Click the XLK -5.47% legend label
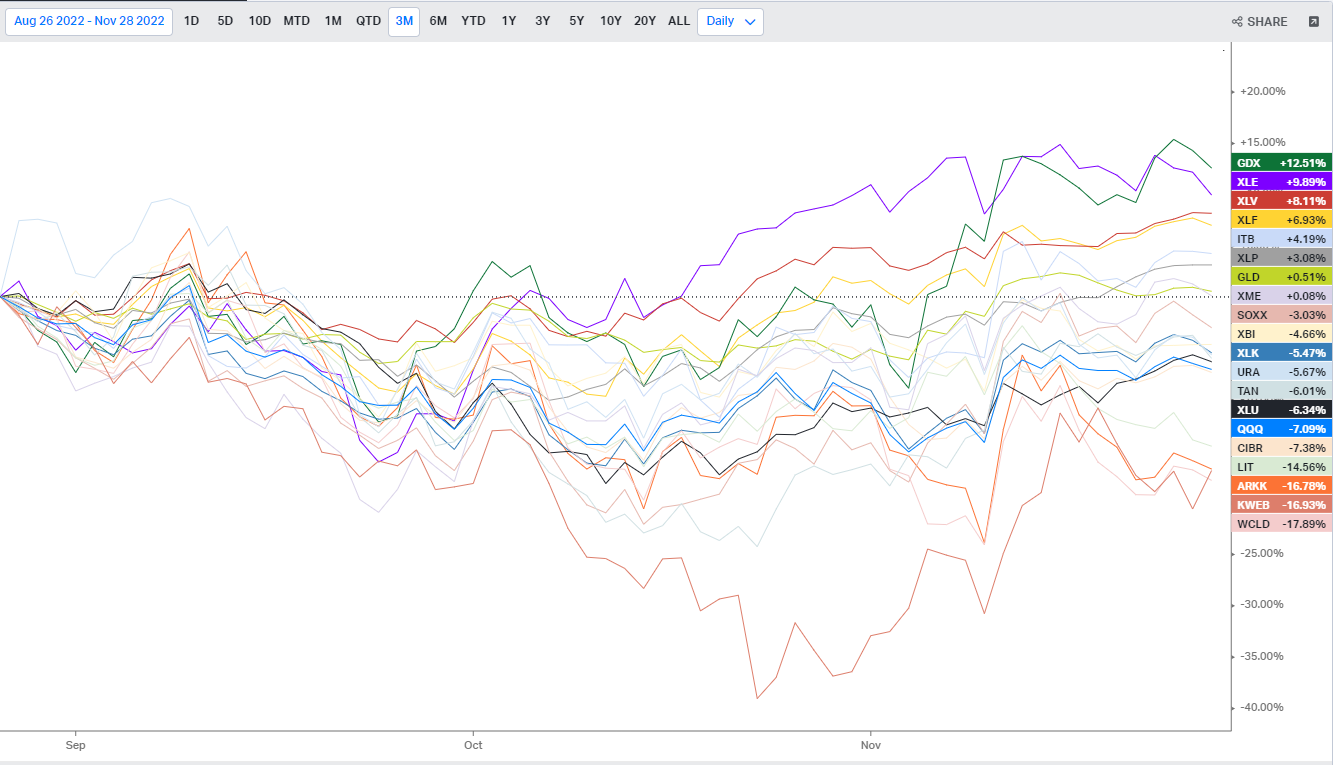The image size is (1333, 765). pyautogui.click(x=1281, y=353)
